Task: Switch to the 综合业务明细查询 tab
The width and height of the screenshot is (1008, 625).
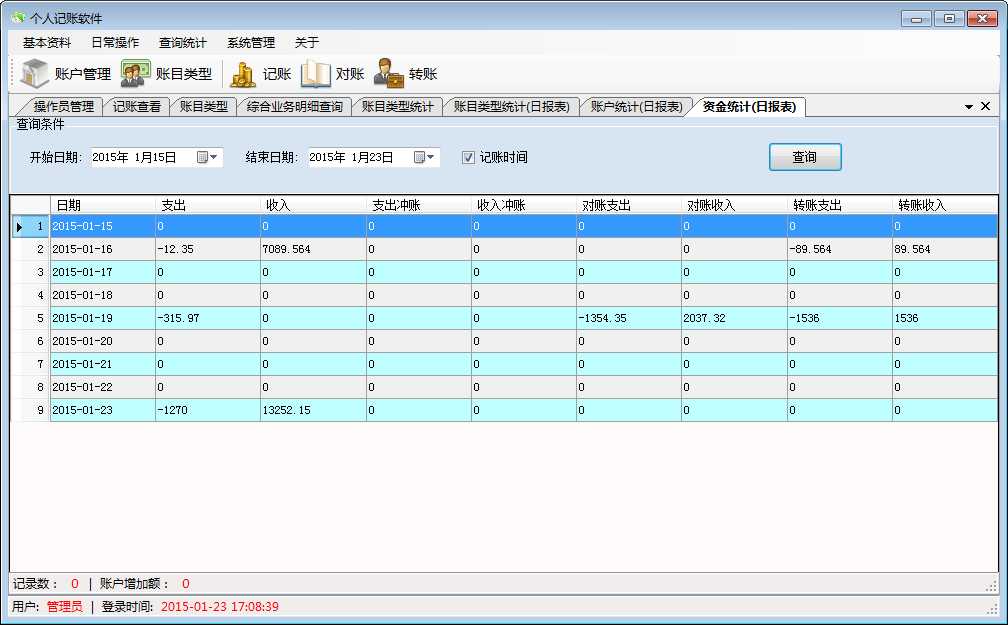Action: click(295, 107)
